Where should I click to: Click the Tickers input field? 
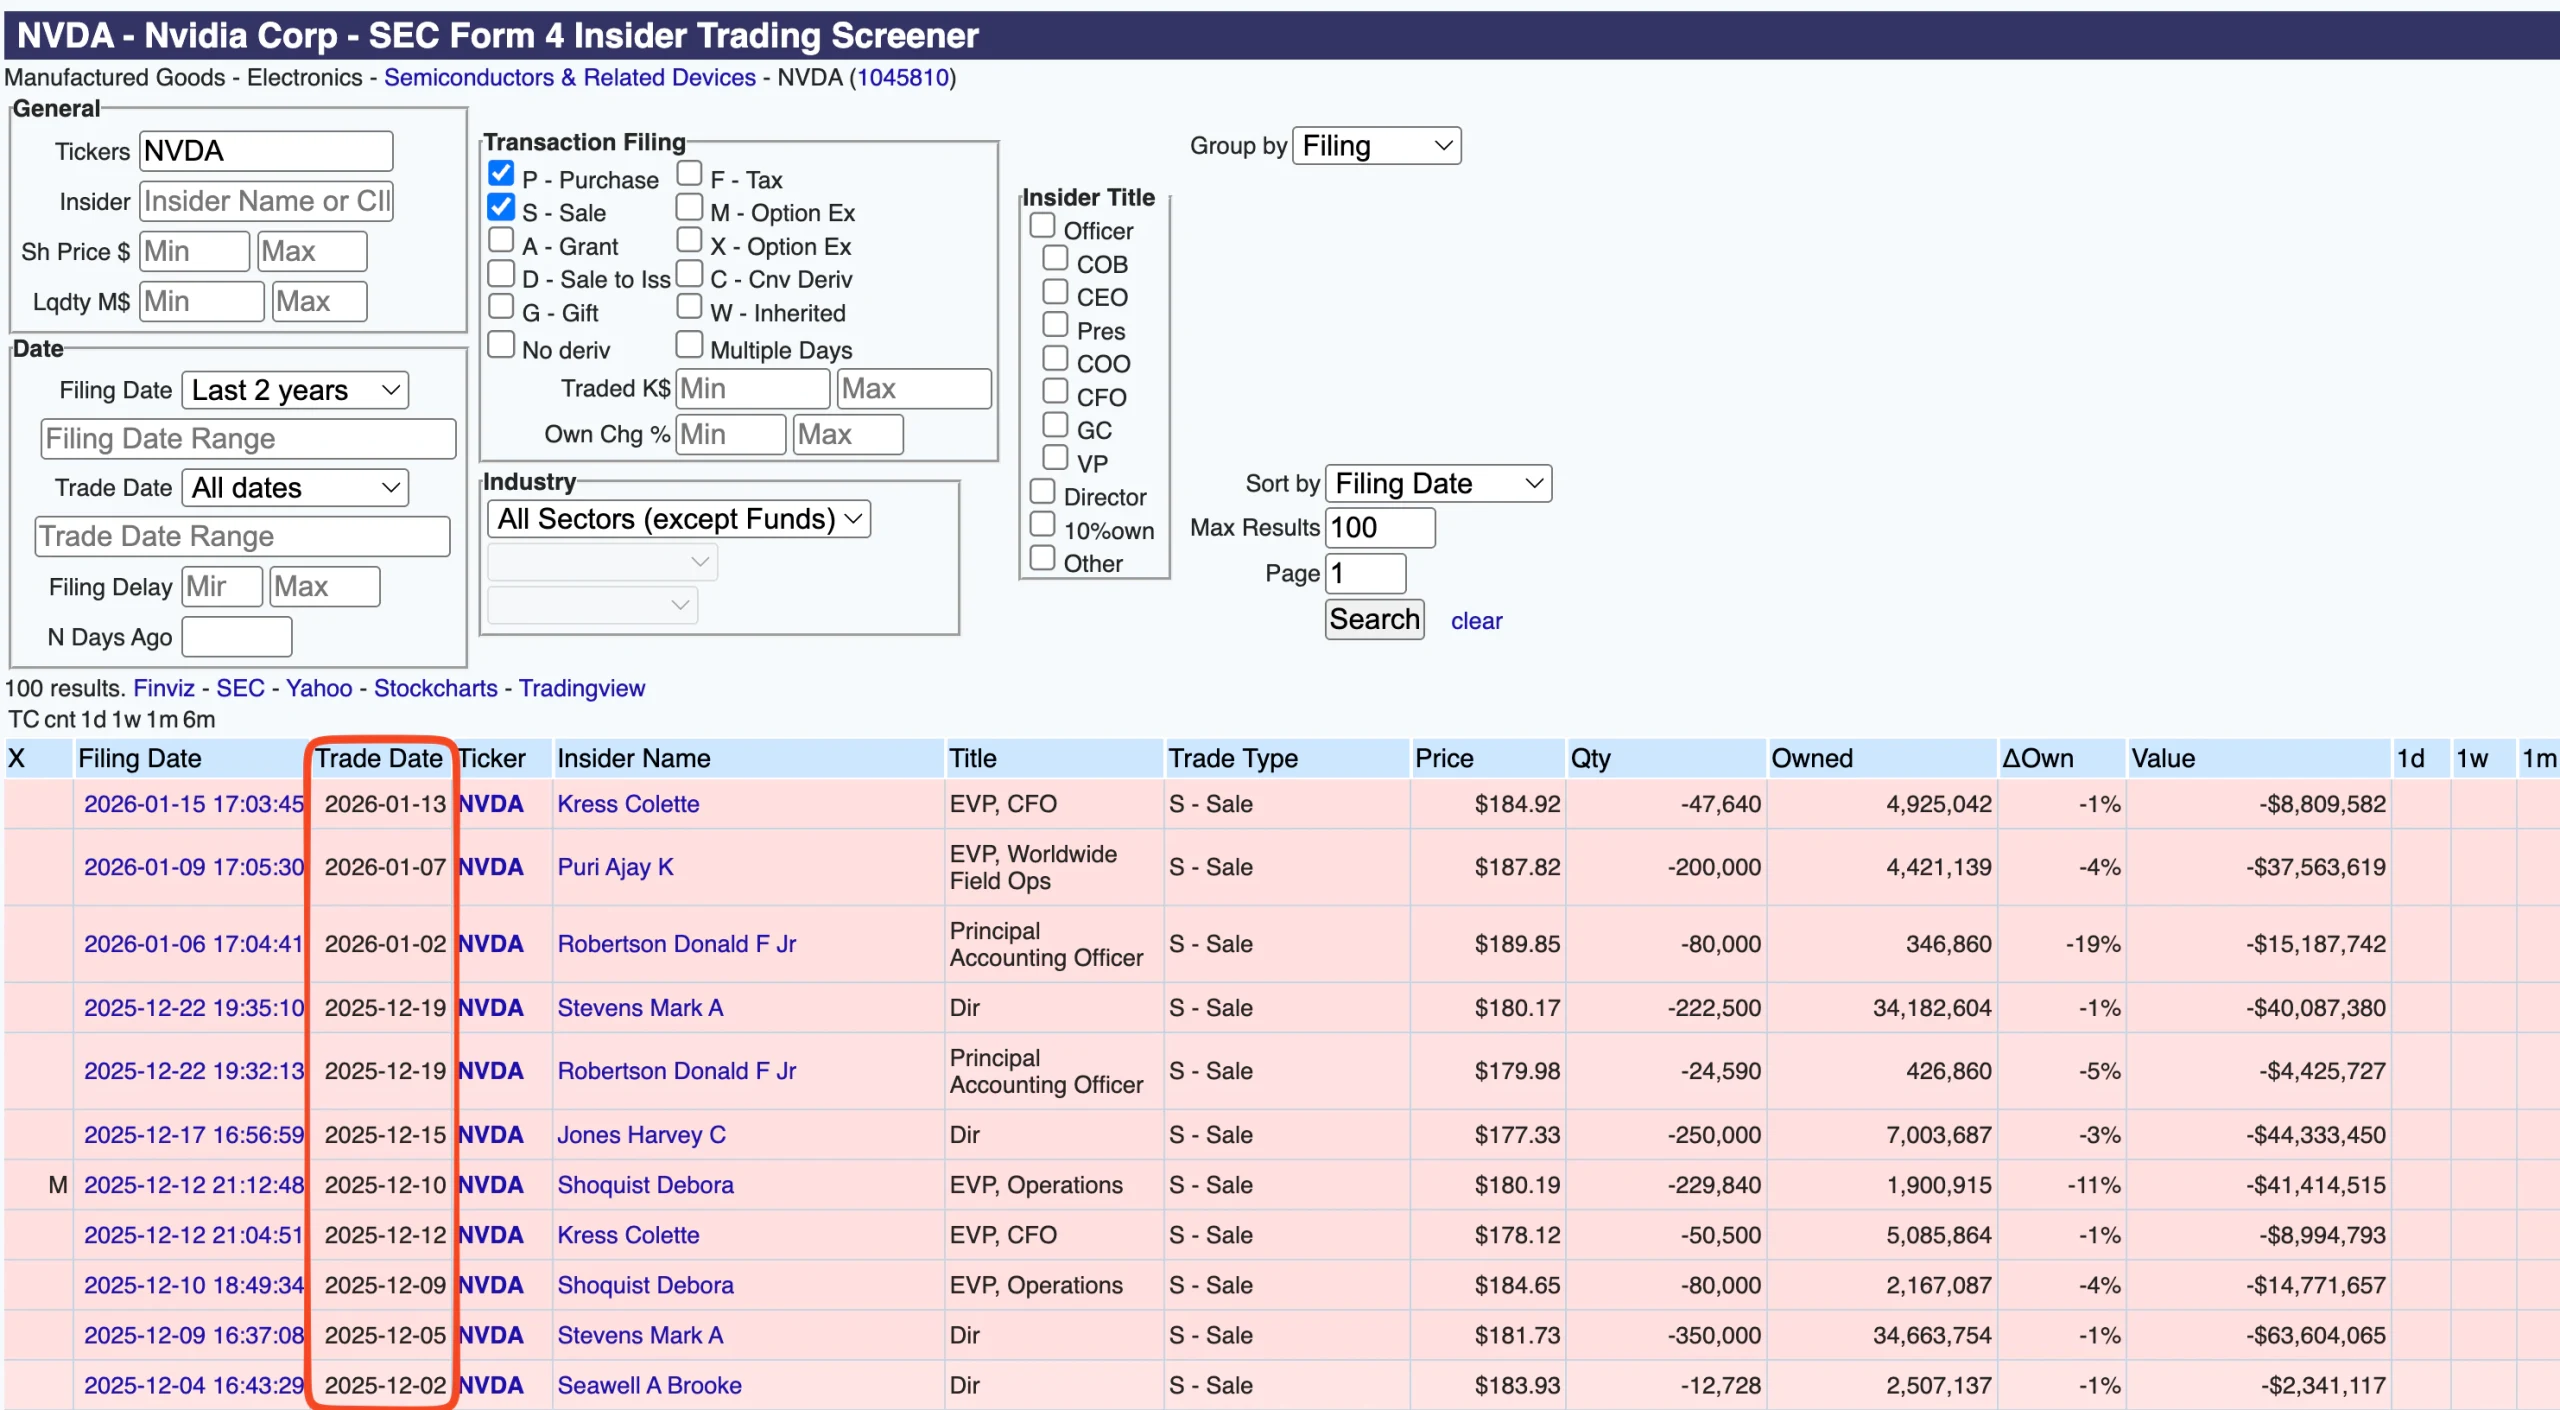pos(266,150)
